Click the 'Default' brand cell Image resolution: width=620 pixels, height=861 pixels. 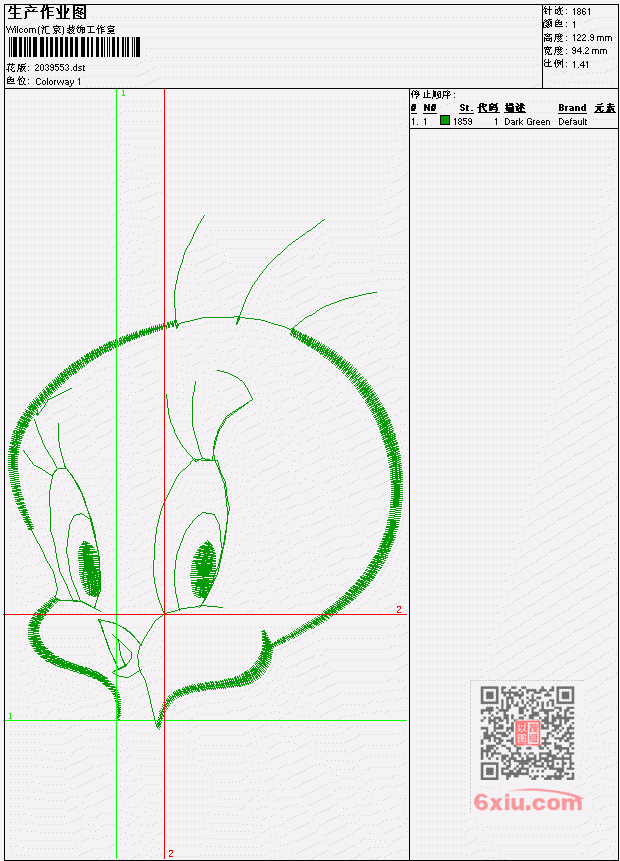573,121
